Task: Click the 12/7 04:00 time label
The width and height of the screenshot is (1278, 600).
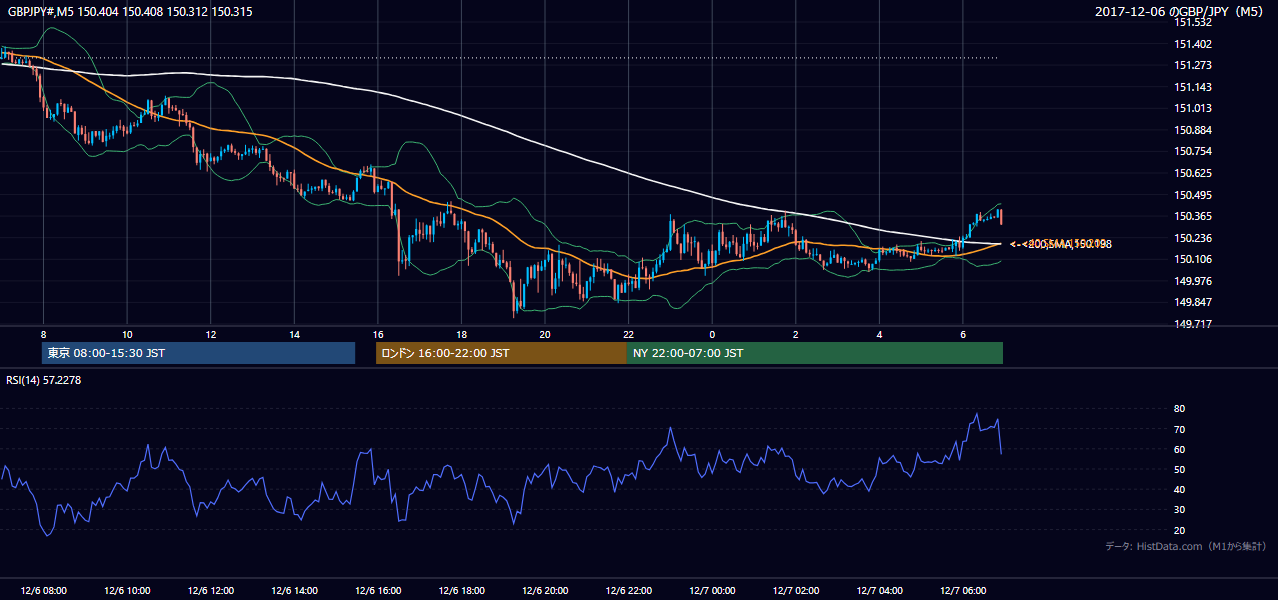Action: 879,591
